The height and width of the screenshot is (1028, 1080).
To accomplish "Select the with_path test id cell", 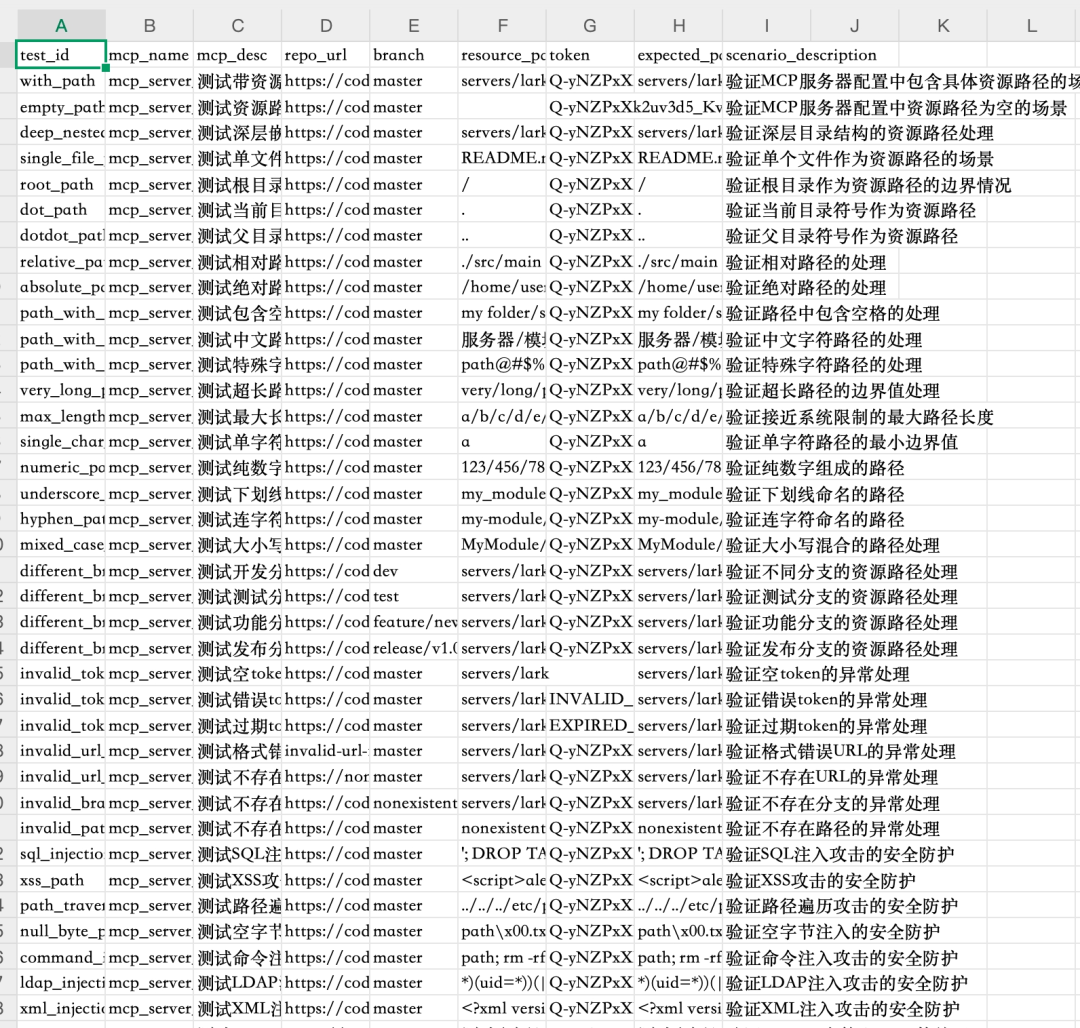I will click(61, 81).
